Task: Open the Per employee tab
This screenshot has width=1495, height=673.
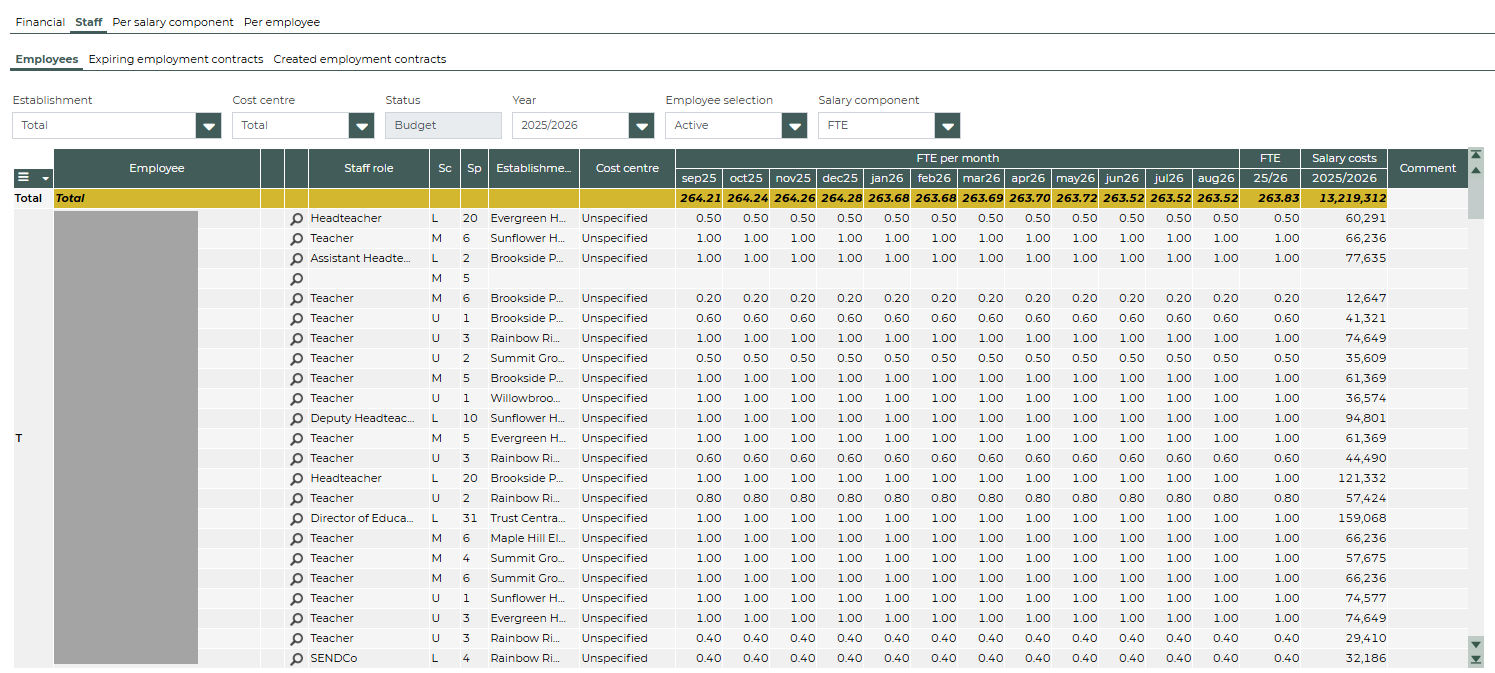Action: point(282,22)
